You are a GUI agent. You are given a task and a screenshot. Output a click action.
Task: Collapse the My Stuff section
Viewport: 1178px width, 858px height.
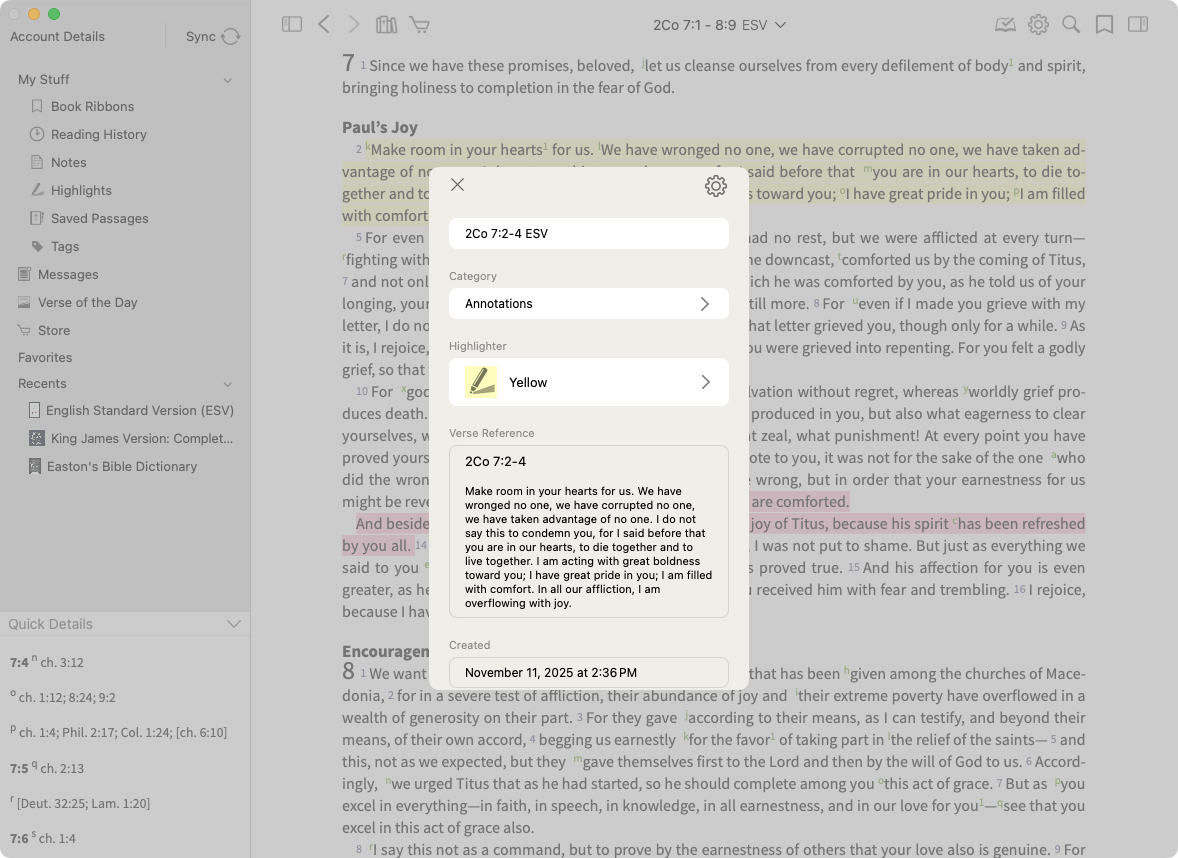click(x=228, y=80)
